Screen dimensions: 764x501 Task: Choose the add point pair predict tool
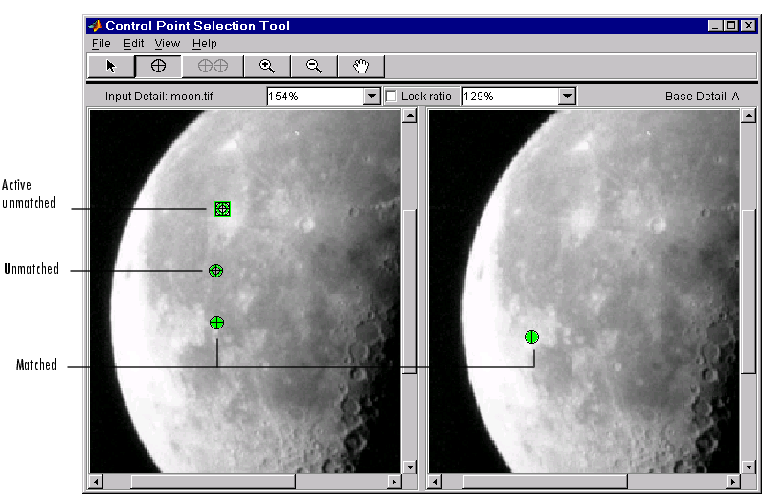click(212, 66)
